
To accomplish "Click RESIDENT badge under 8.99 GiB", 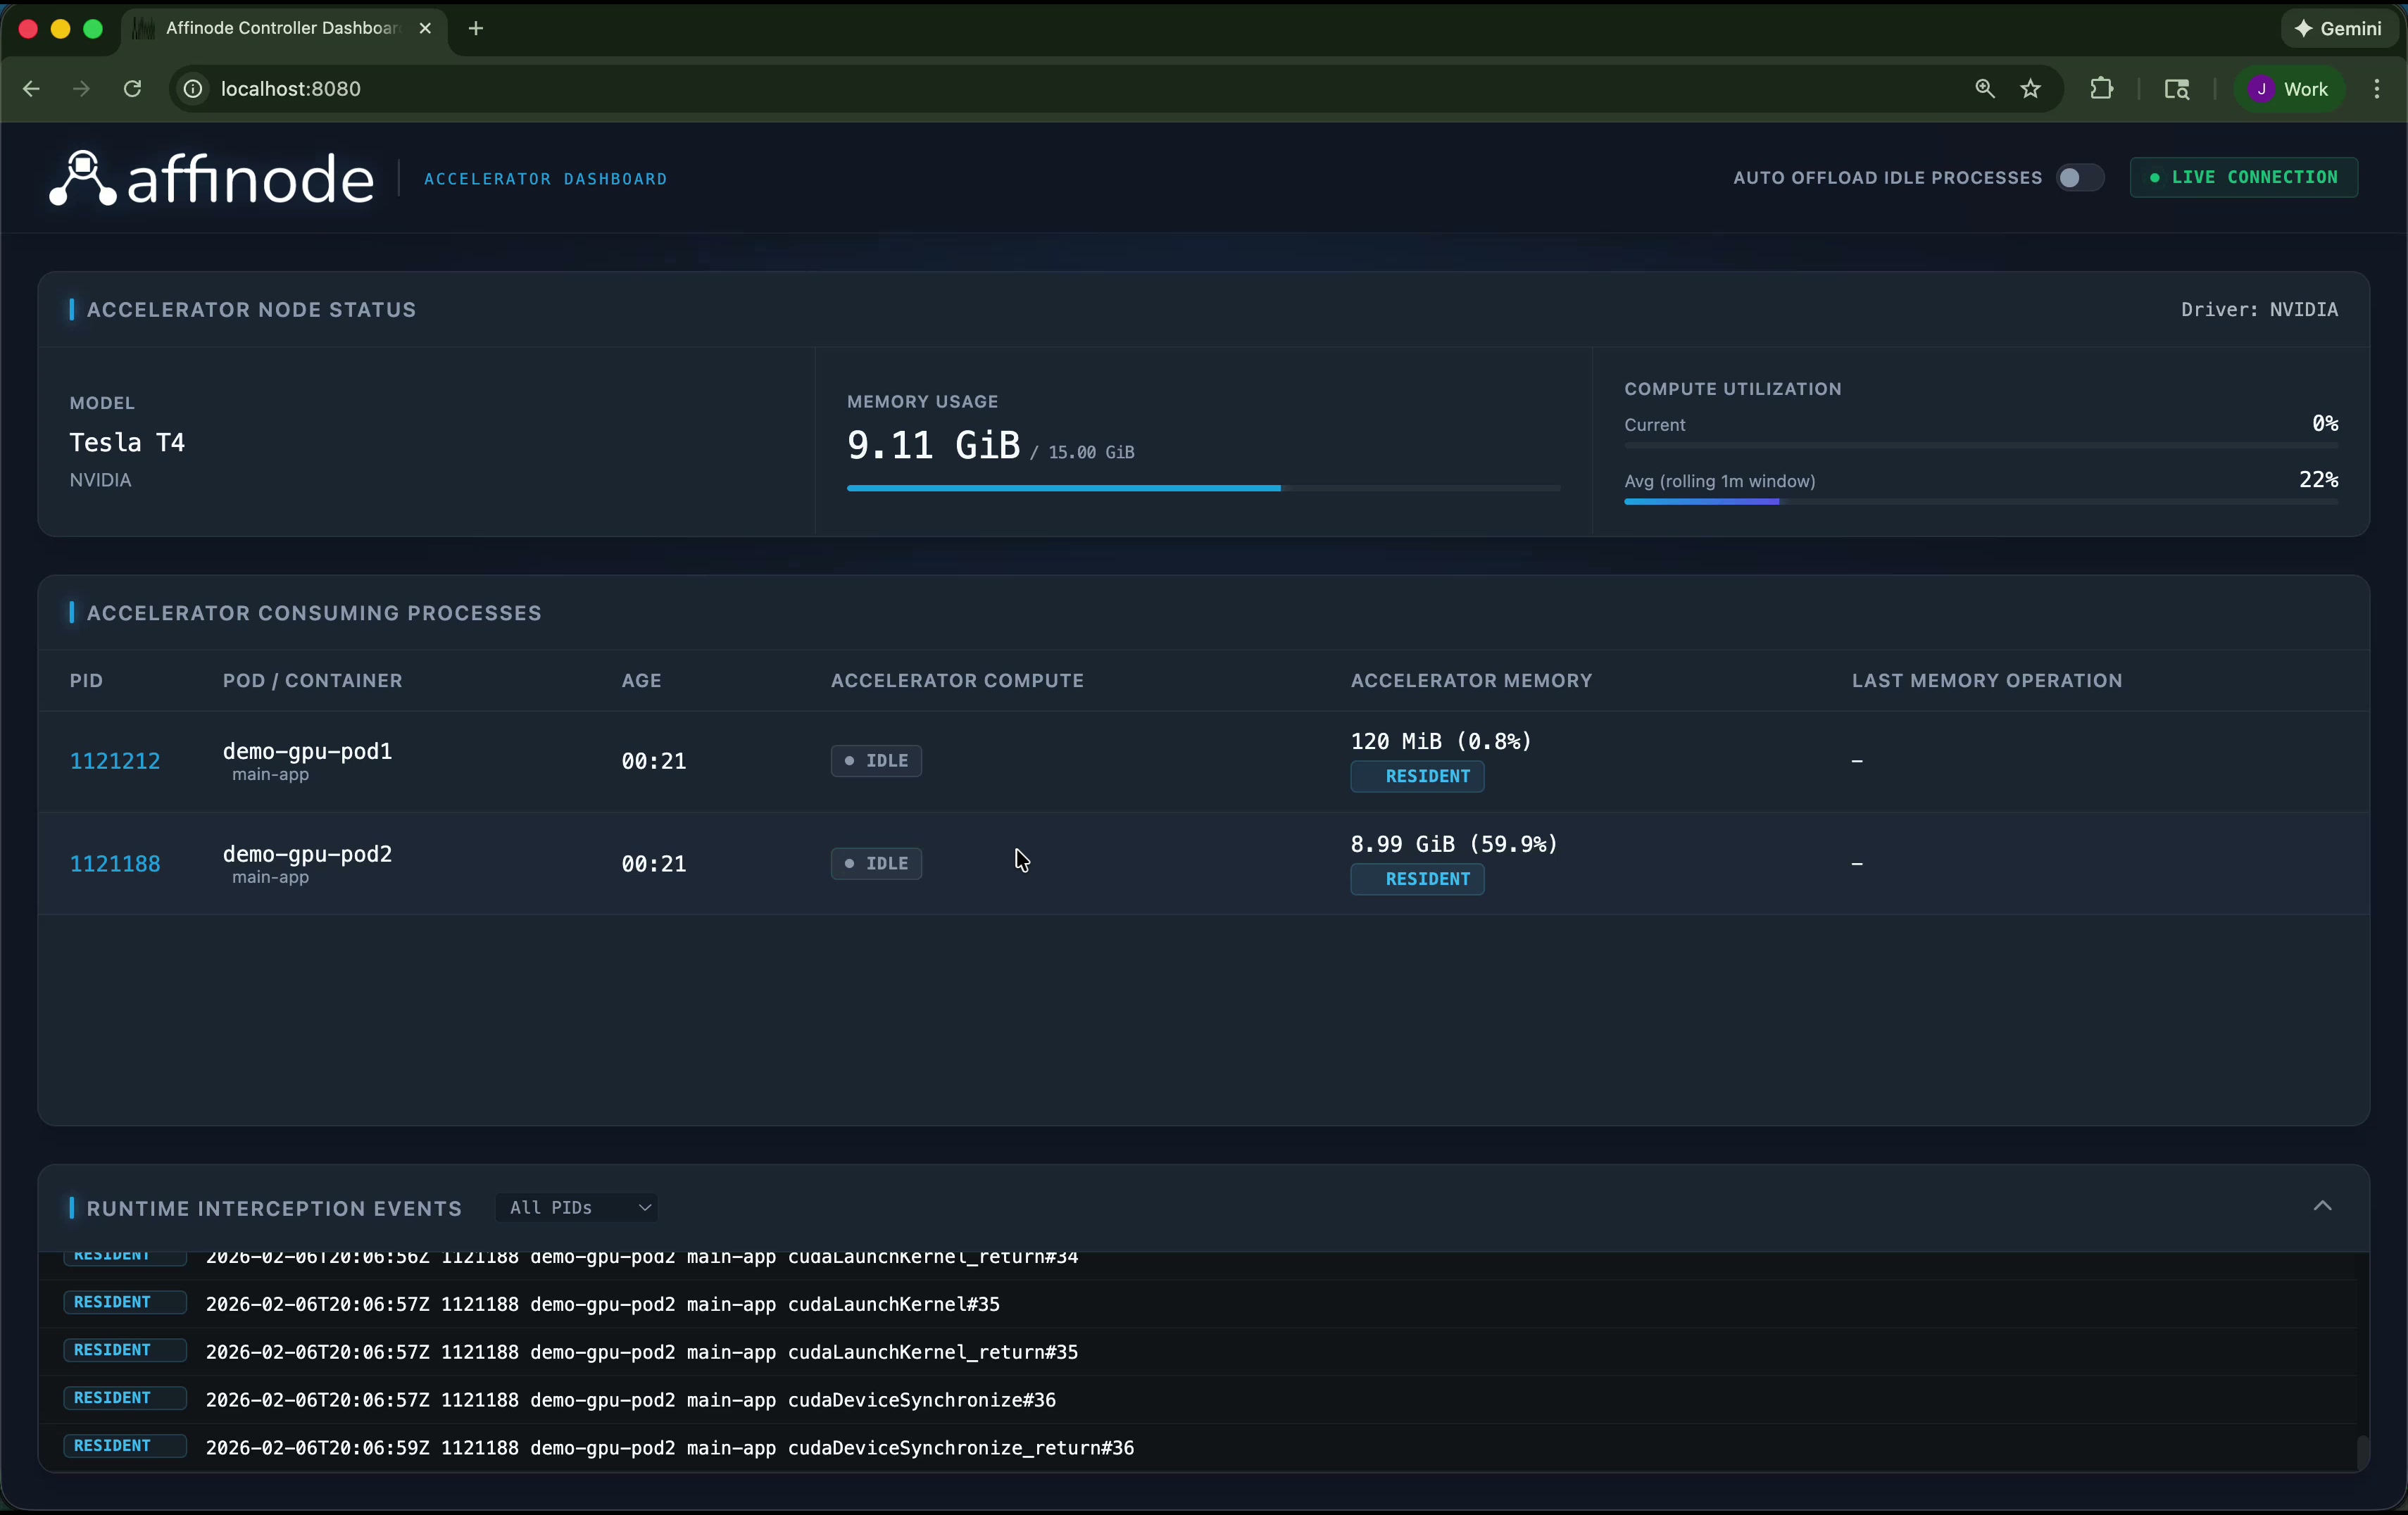I will click(1417, 880).
